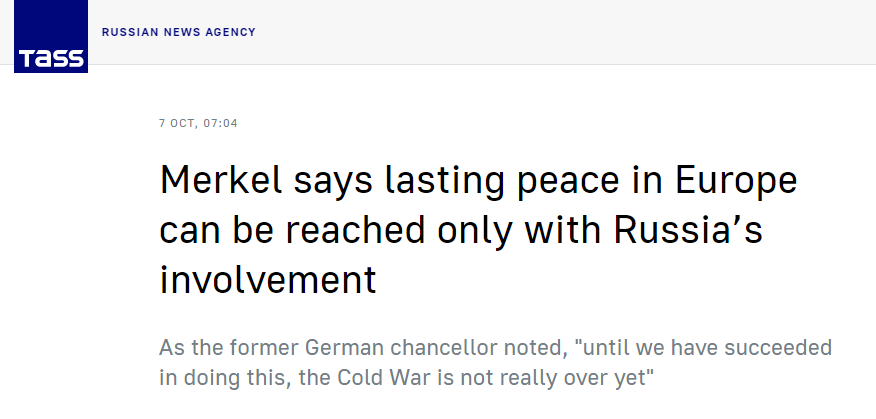Click the article subheading about former German chancellor

point(496,364)
